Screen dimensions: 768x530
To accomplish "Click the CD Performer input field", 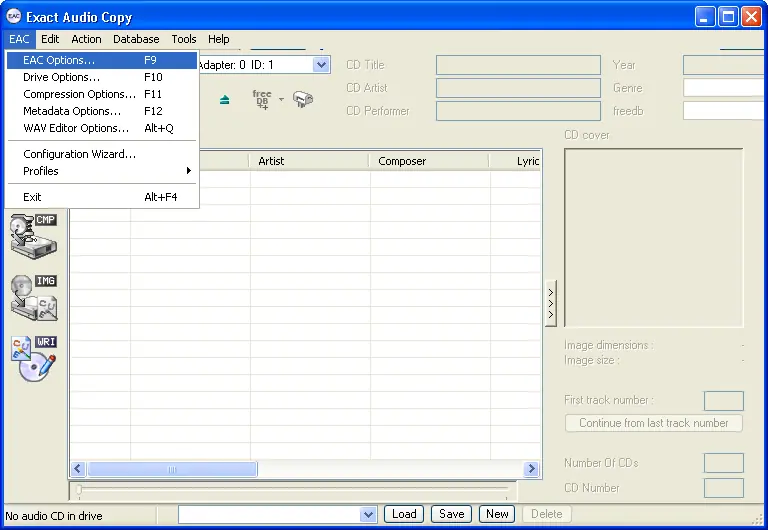I will click(x=518, y=111).
